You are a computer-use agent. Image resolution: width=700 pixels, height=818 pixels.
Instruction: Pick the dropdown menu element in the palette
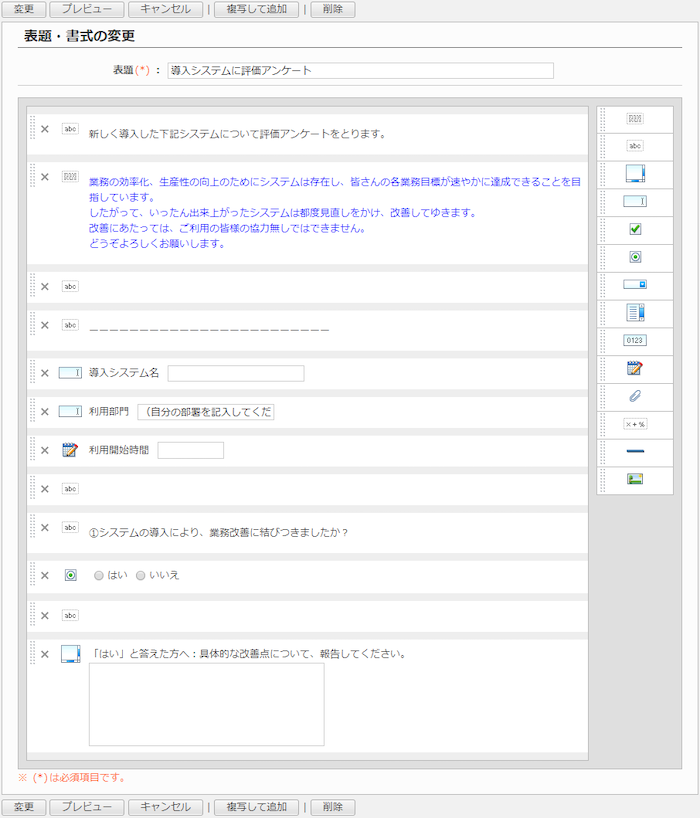[x=635, y=284]
